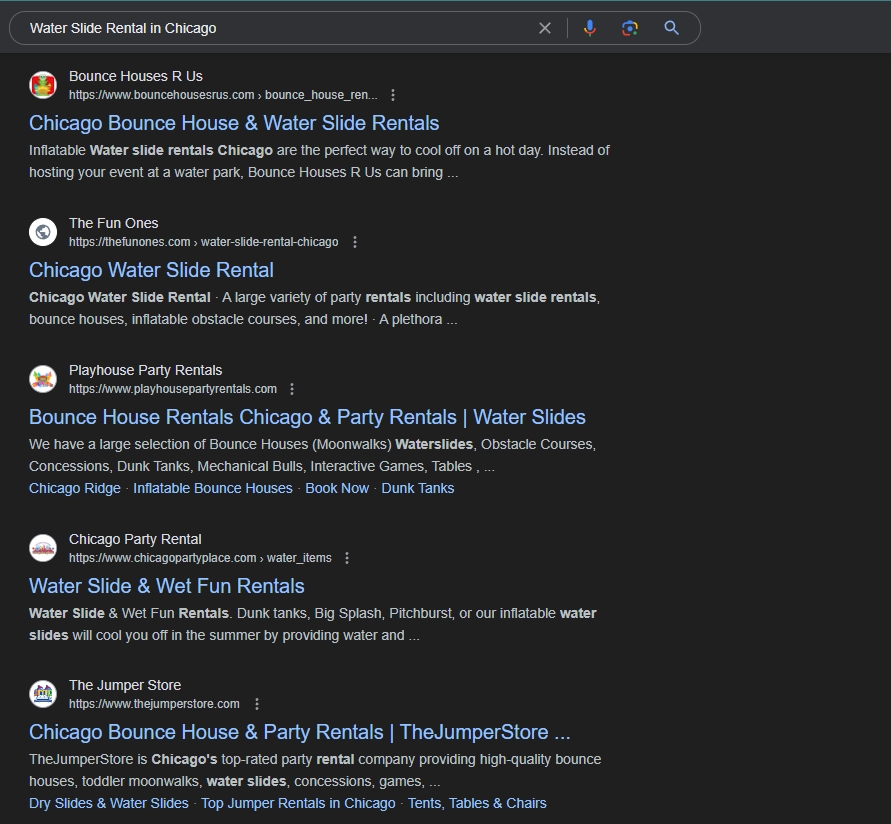This screenshot has width=891, height=824.
Task: Click the magnifying glass search icon
Action: tap(672, 28)
